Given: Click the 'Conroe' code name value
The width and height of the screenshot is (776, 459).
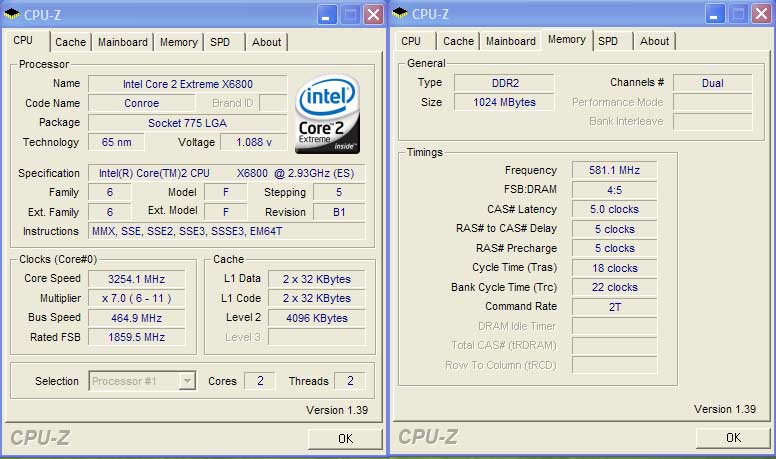Looking at the screenshot, I should [142, 103].
